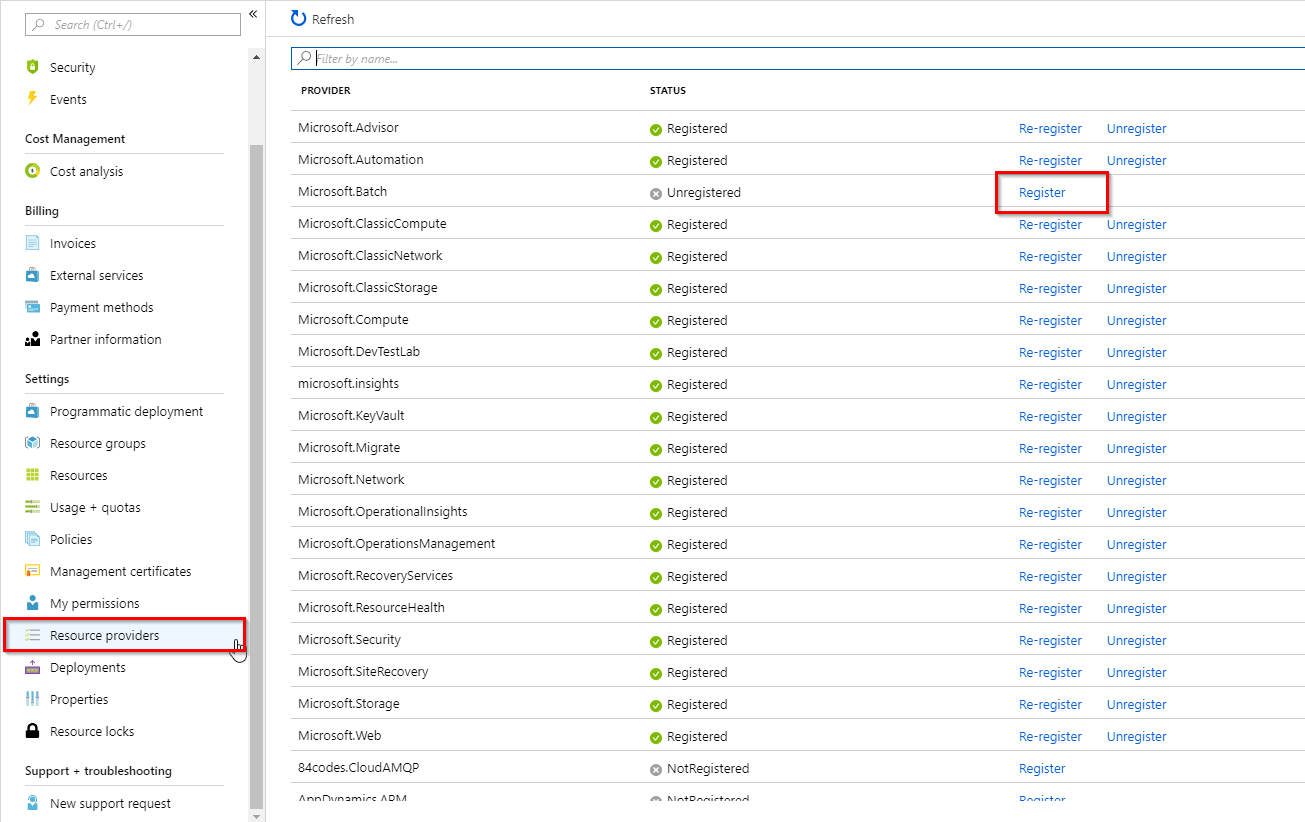
Task: Register the Microsoft.Batch provider
Action: 1042,192
